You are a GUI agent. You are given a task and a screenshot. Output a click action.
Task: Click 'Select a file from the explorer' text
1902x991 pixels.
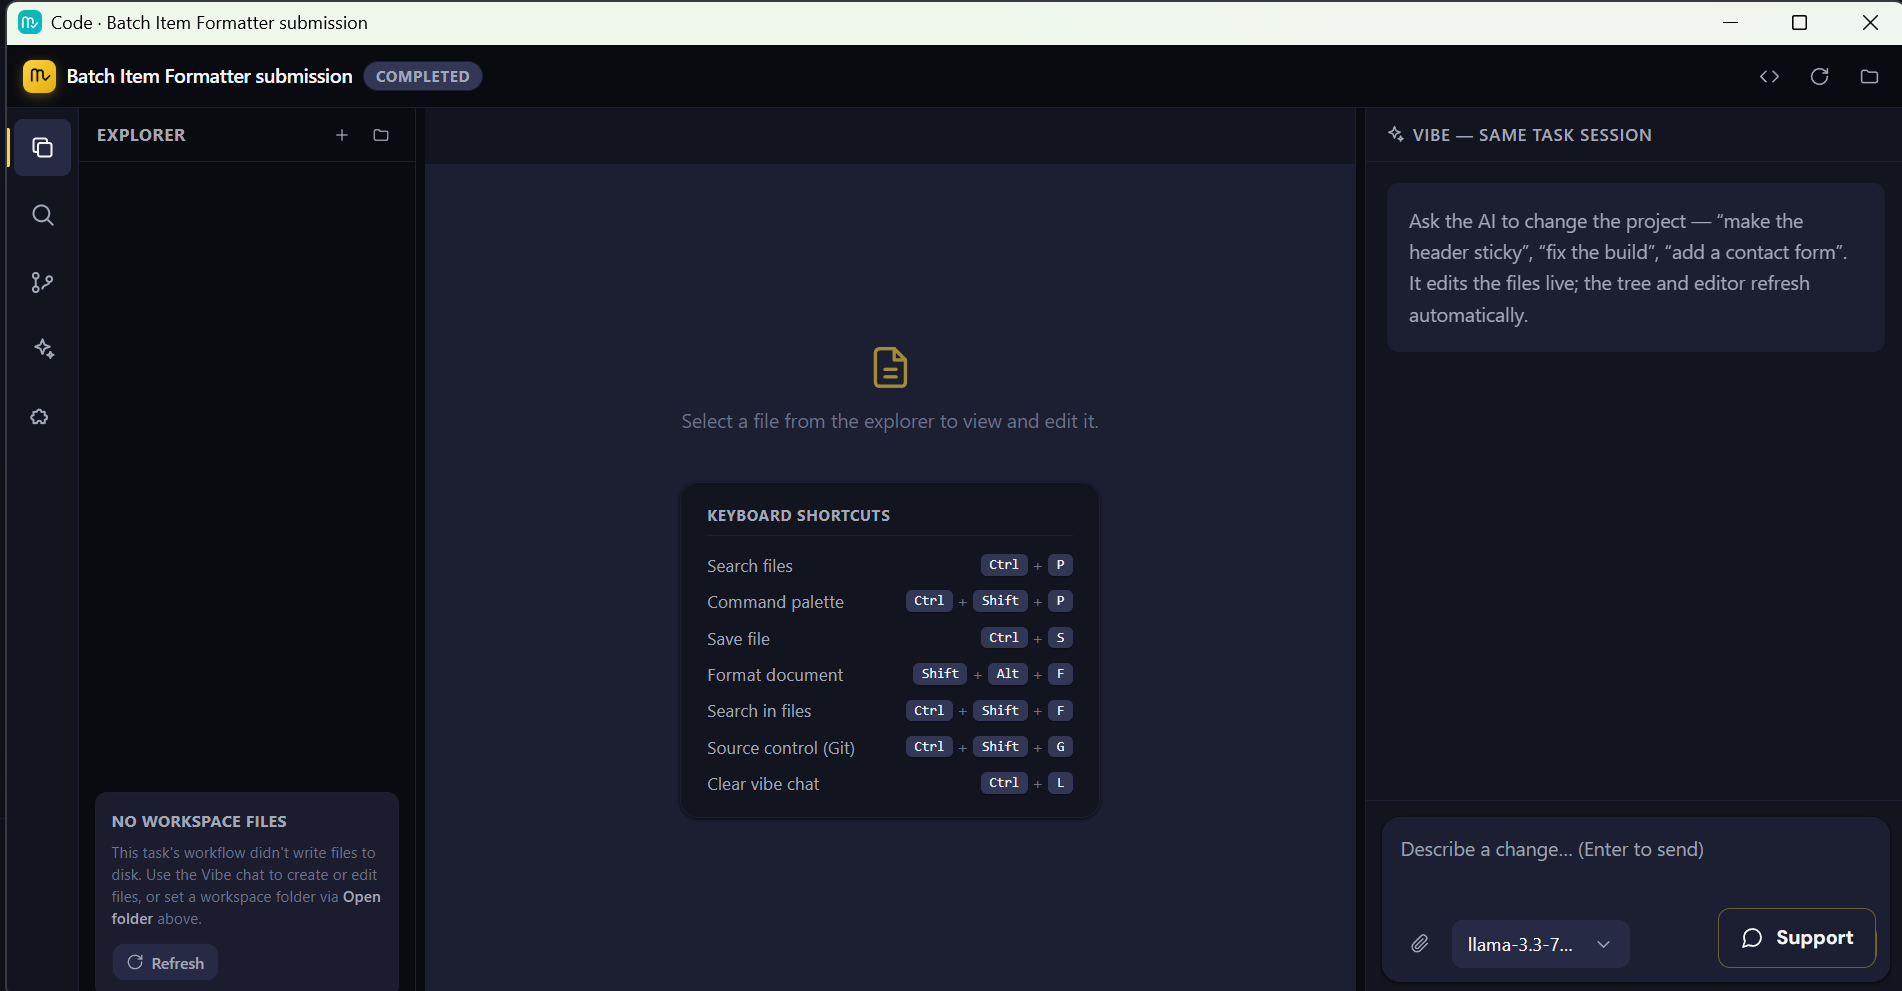(x=890, y=421)
